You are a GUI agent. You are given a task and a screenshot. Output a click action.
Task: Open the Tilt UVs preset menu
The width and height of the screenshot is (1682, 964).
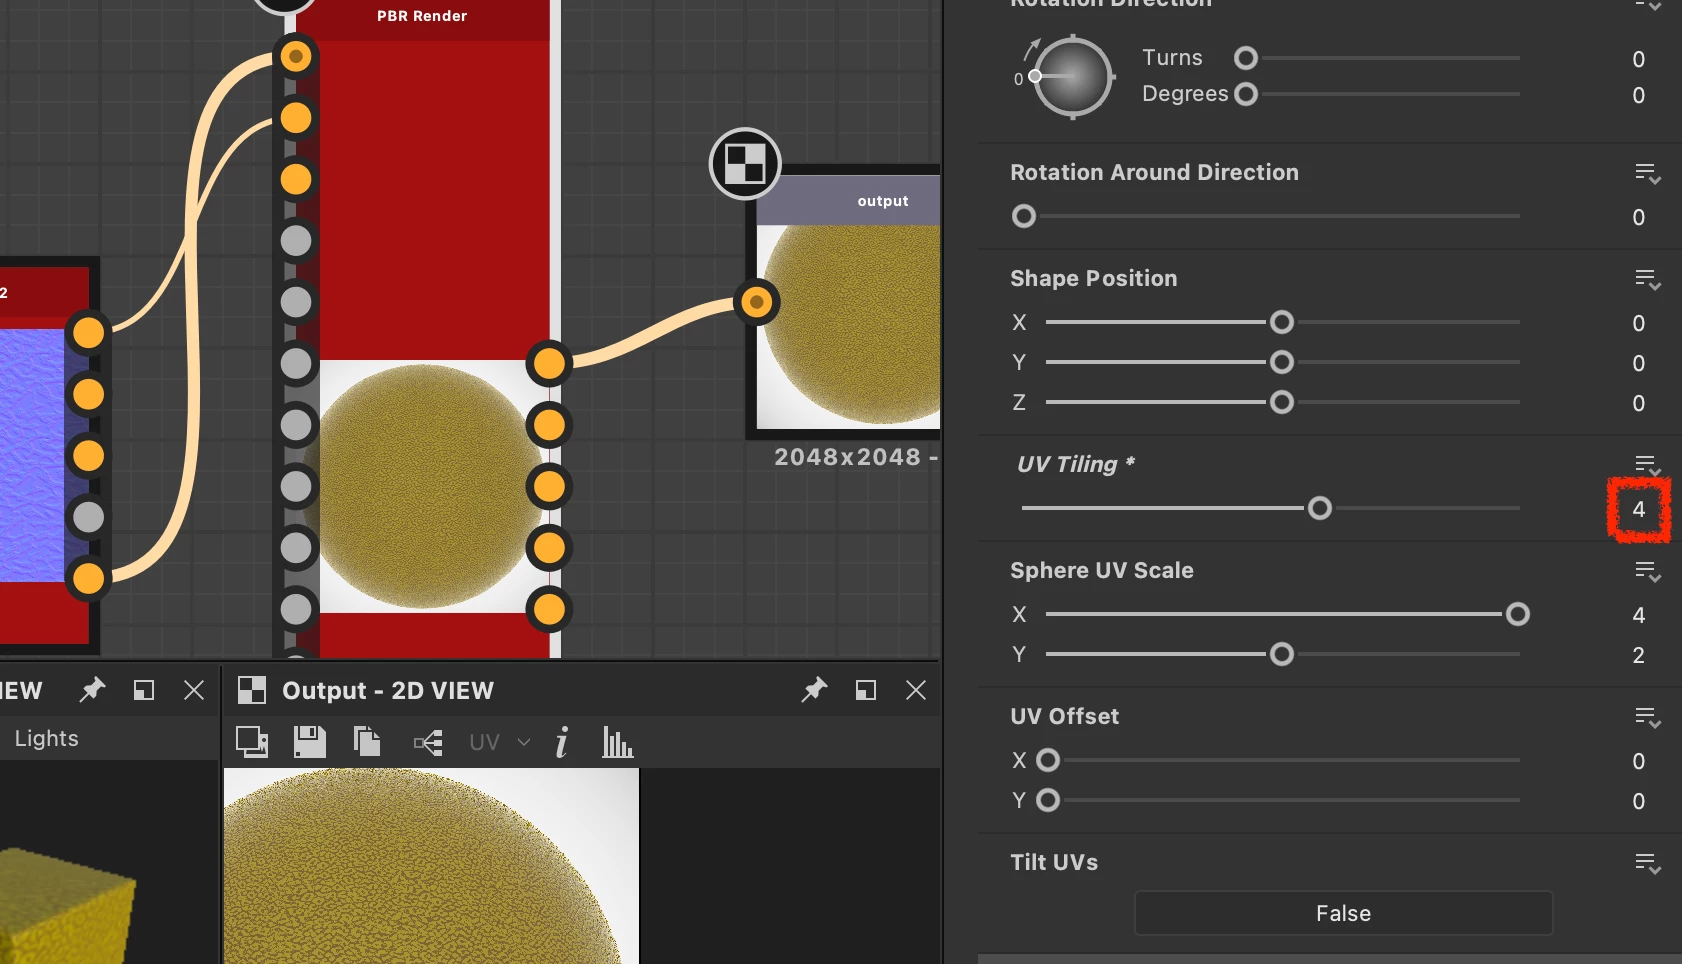click(1648, 864)
